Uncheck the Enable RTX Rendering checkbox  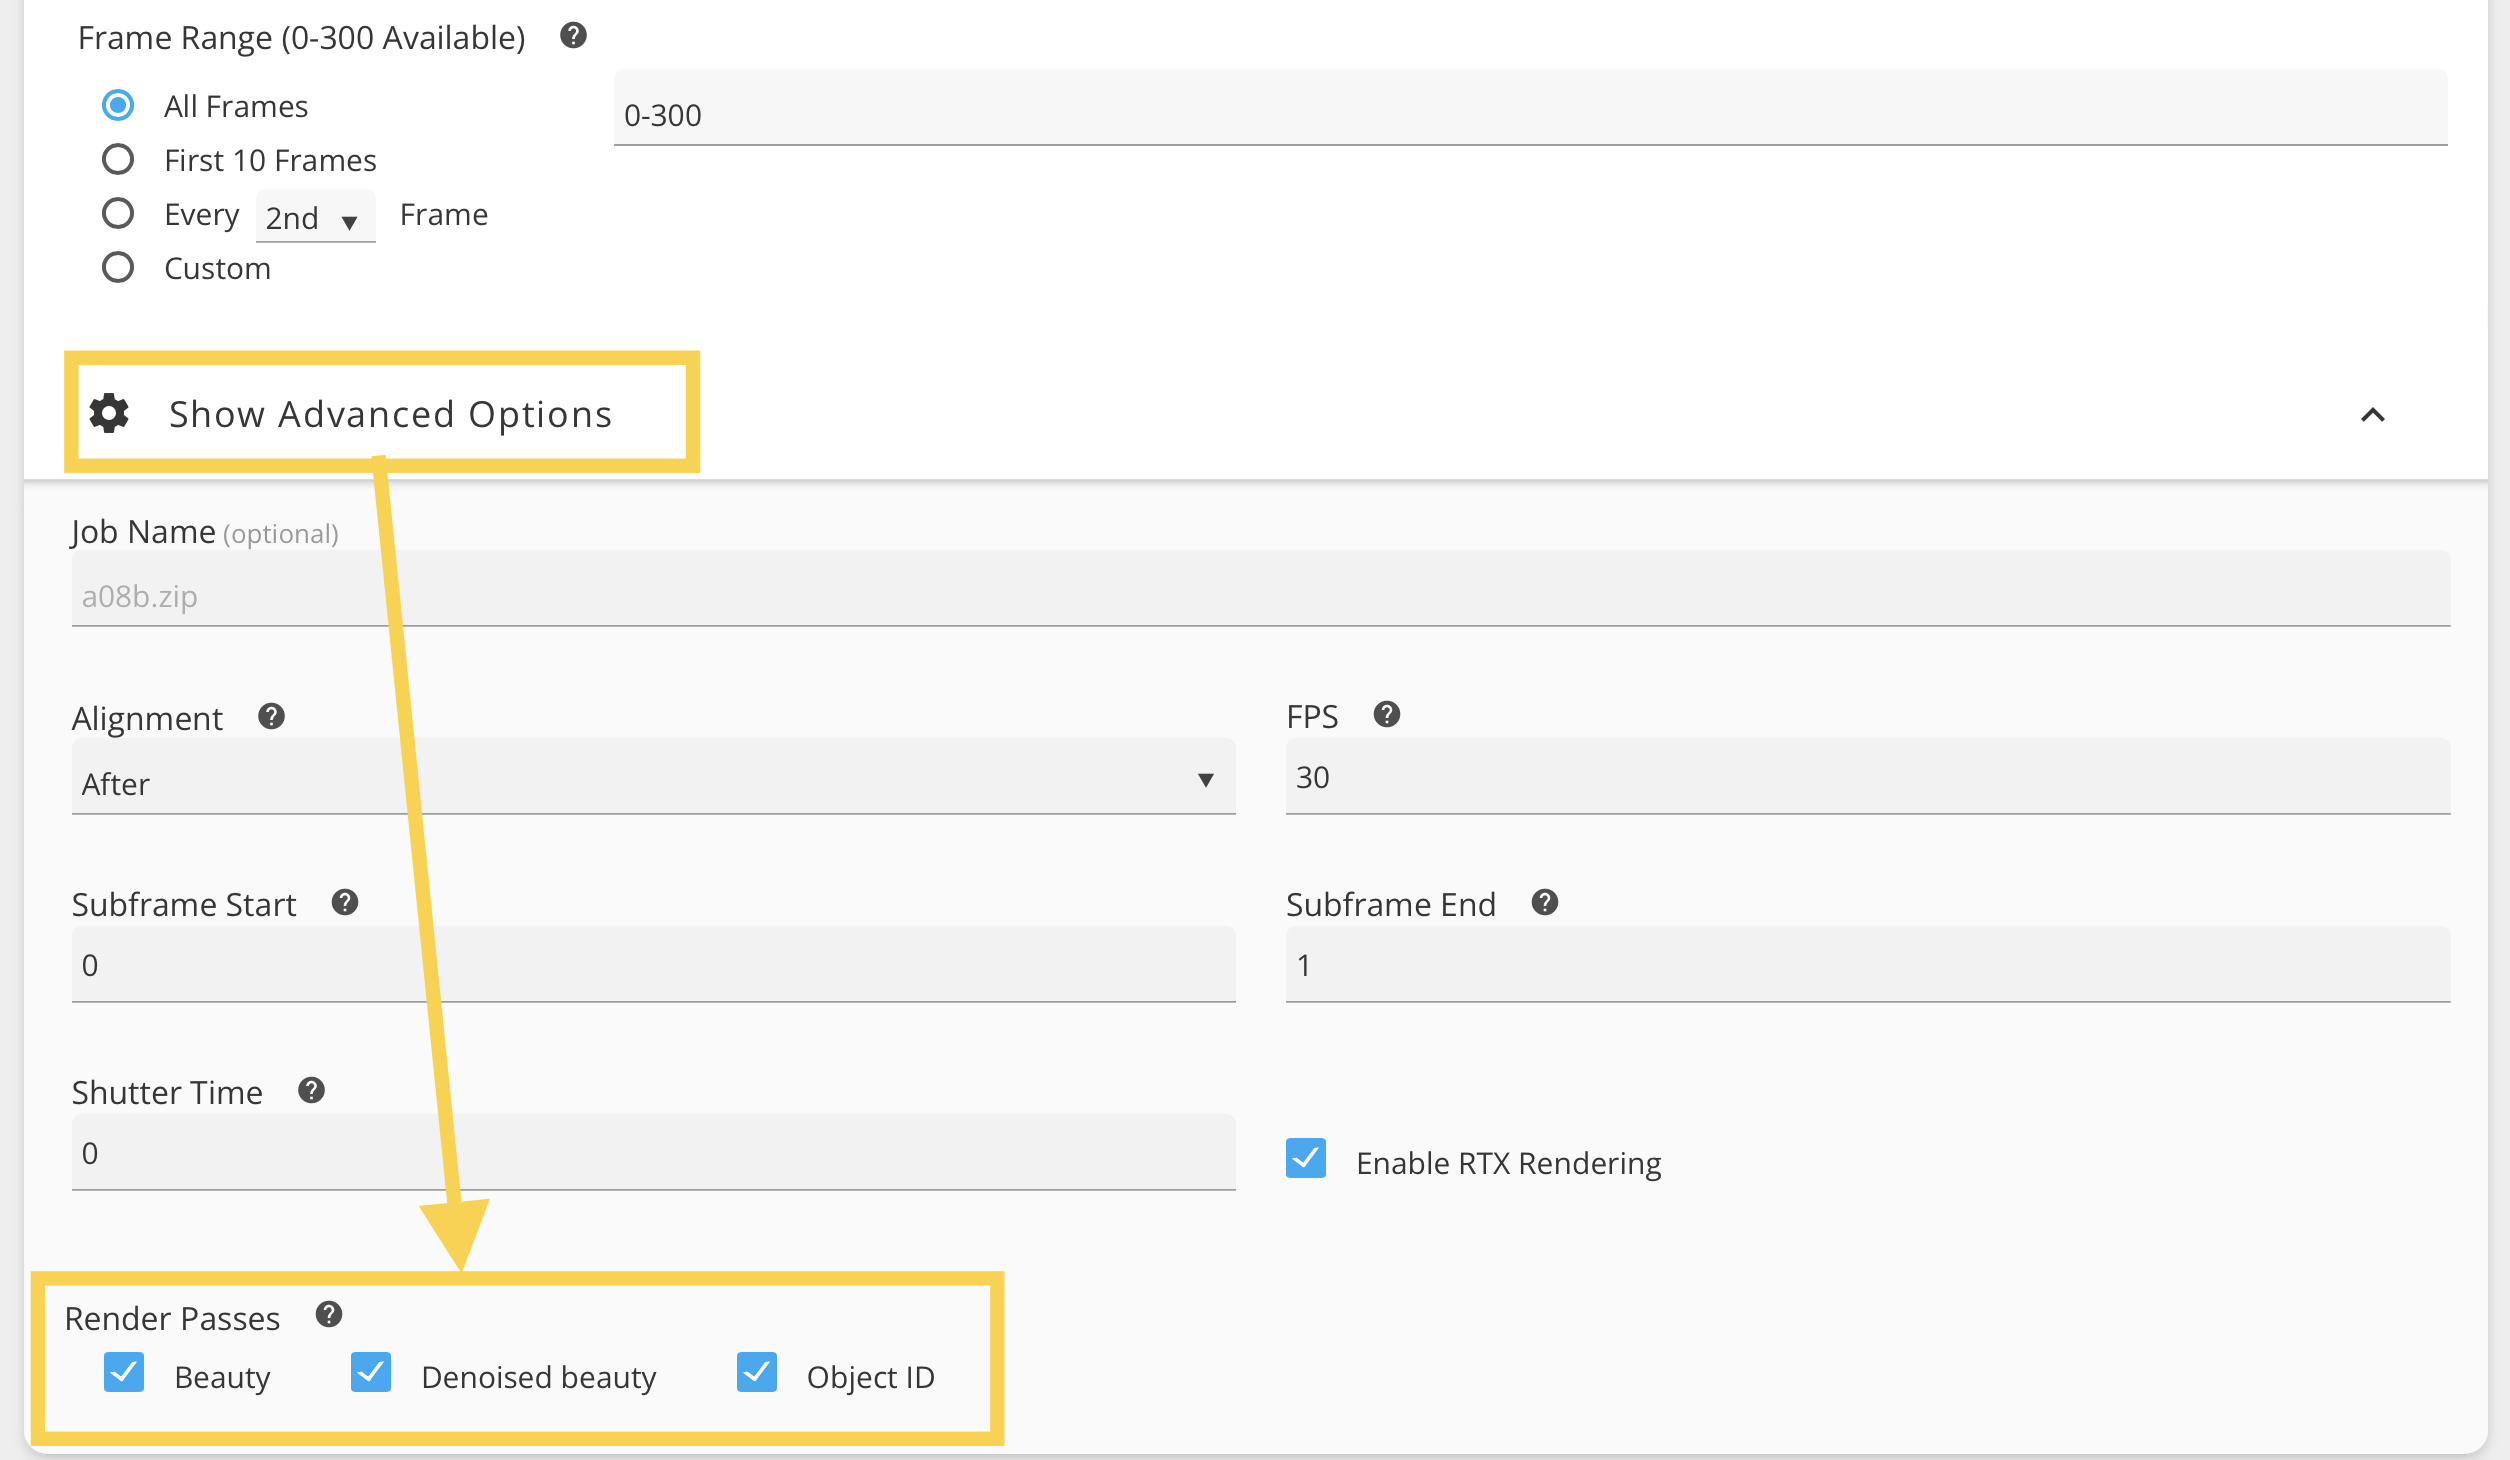click(x=1306, y=1158)
